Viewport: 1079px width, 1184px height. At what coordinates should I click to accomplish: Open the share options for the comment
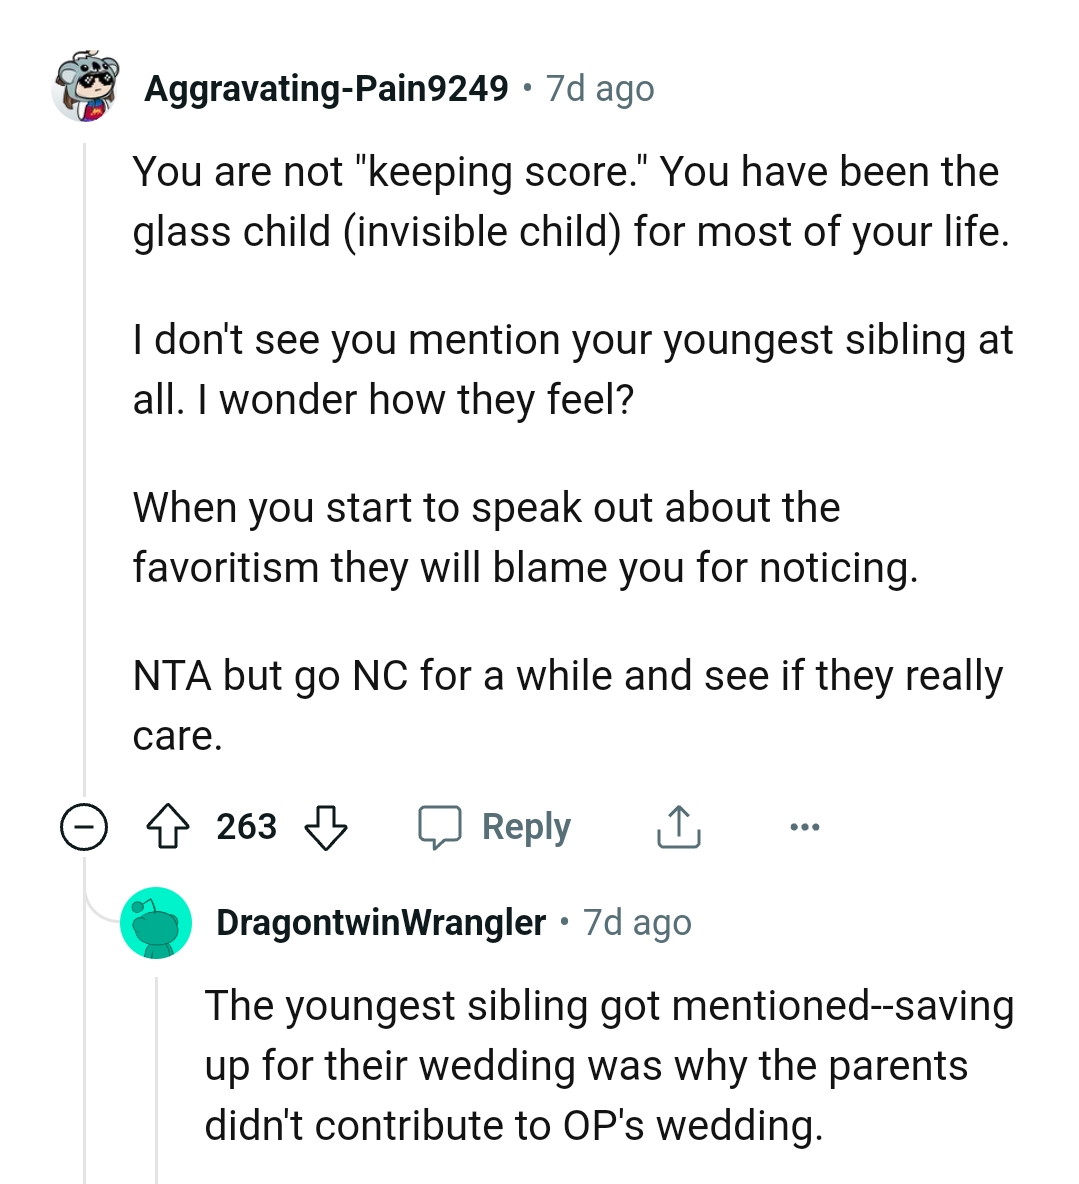click(678, 826)
